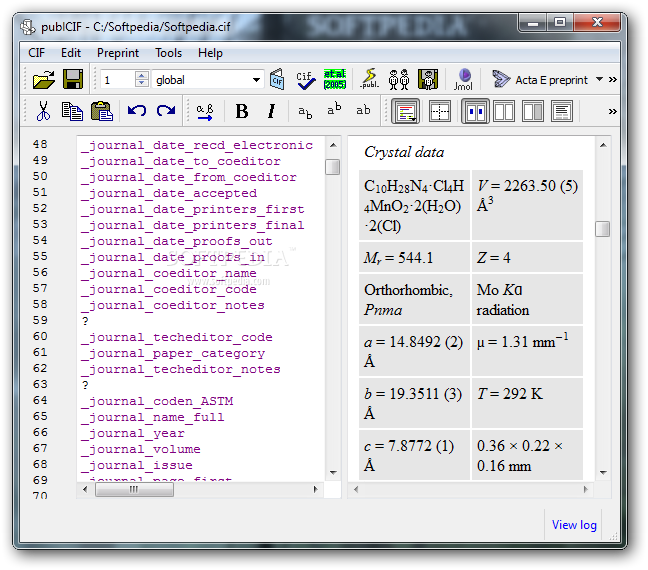Click the scissors Cut icon
Screen dimensions: 648x570
tap(44, 111)
